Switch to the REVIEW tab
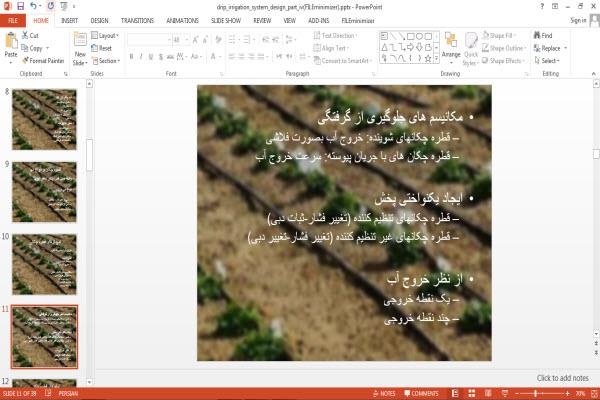 point(262,21)
